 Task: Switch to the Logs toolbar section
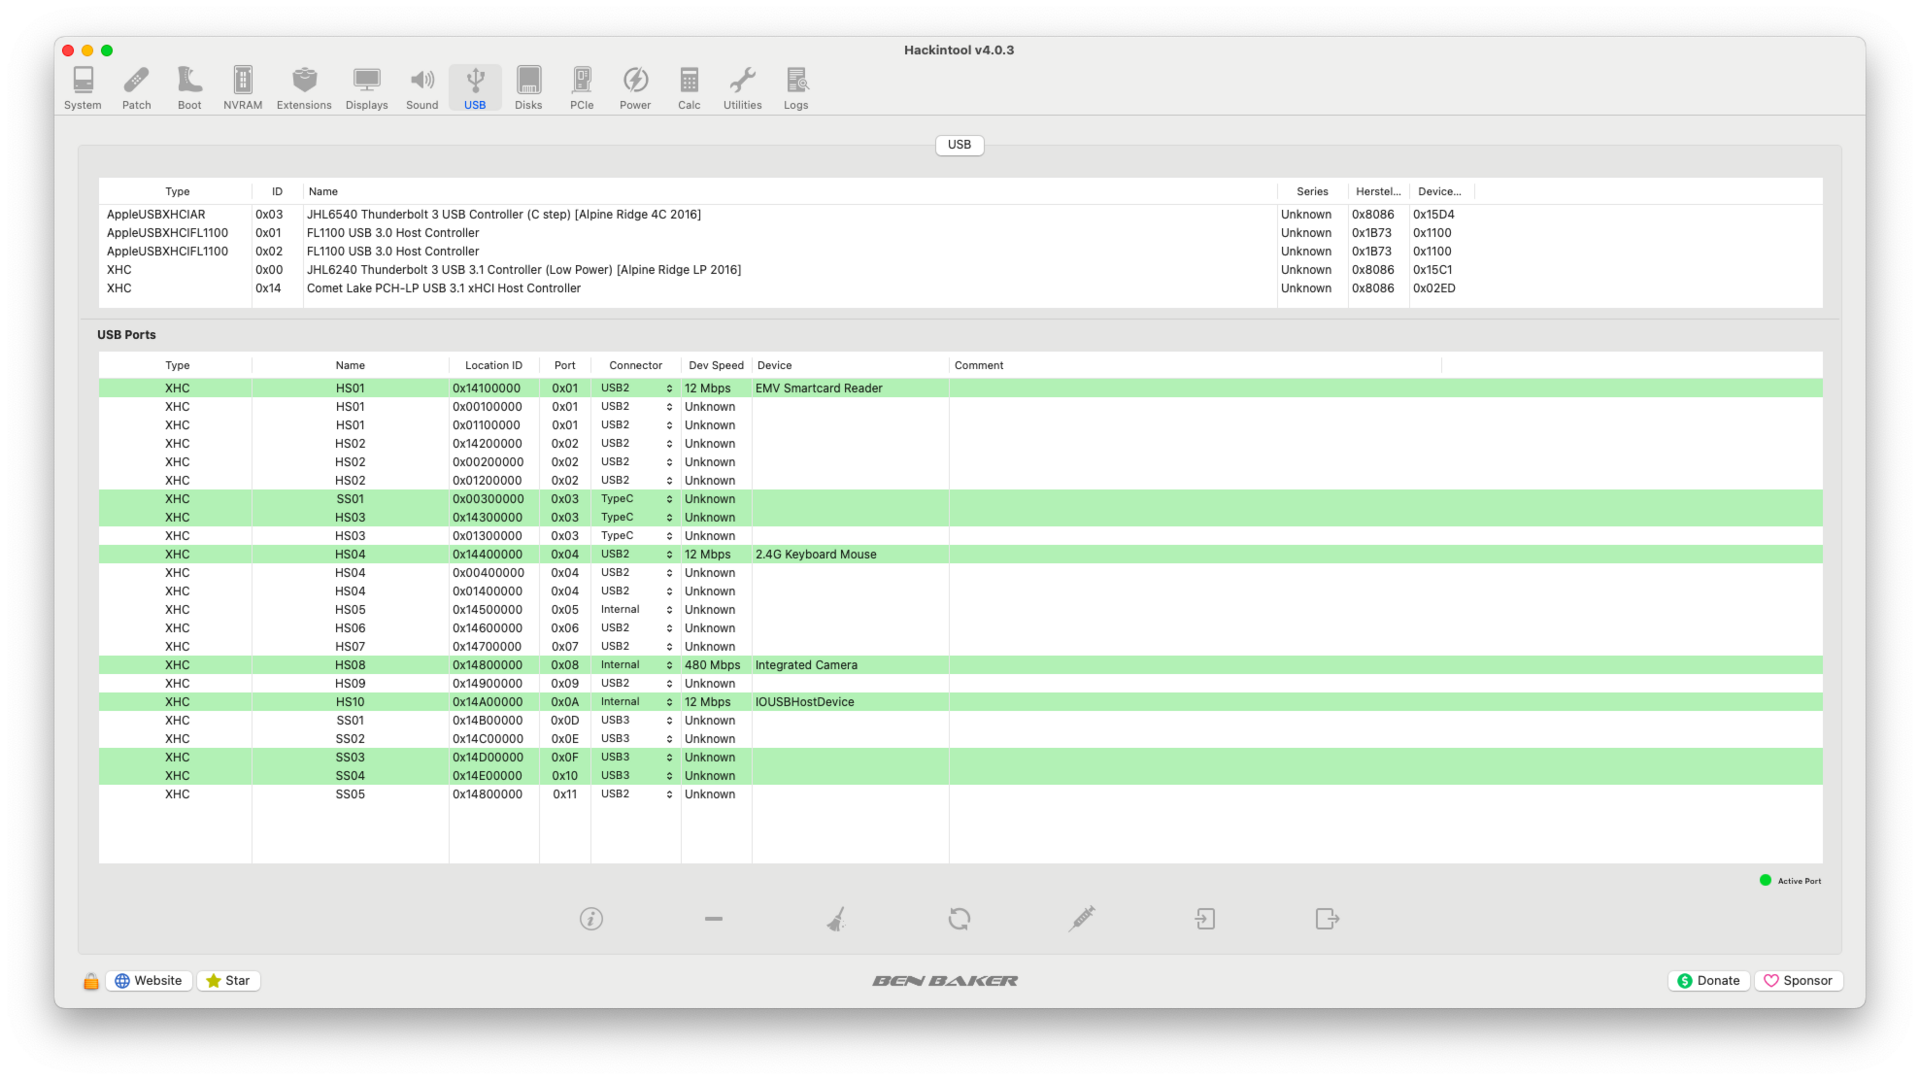[x=796, y=88]
